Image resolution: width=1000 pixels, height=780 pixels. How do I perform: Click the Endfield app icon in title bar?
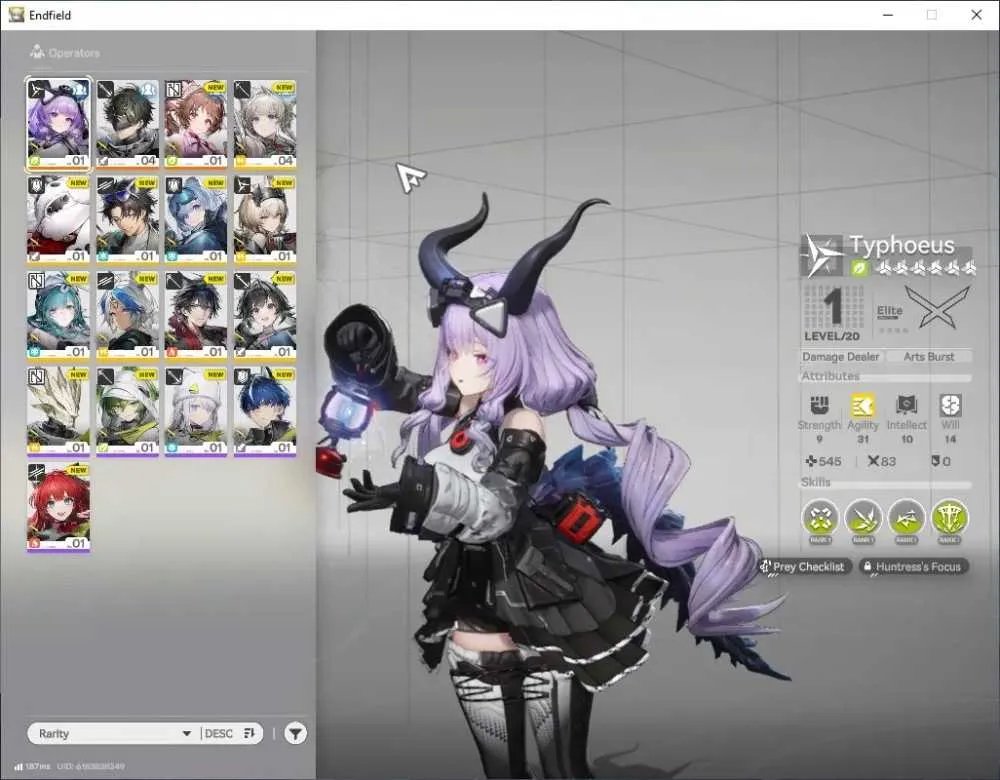pyautogui.click(x=16, y=15)
